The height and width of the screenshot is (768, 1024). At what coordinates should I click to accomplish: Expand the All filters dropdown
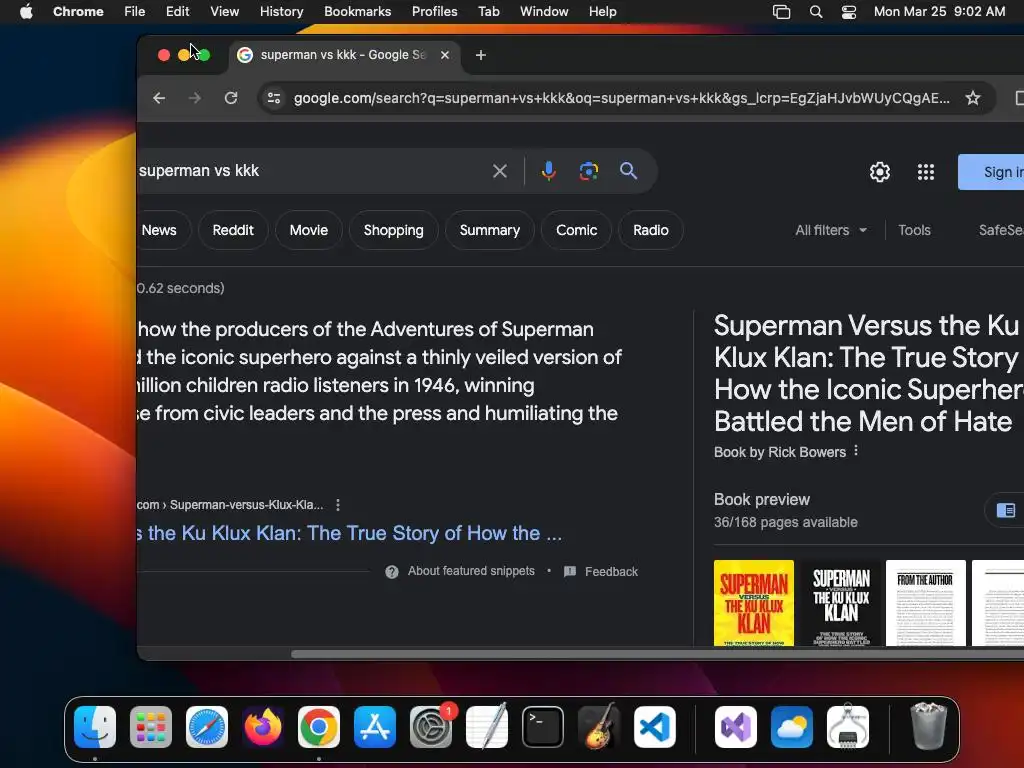(831, 230)
